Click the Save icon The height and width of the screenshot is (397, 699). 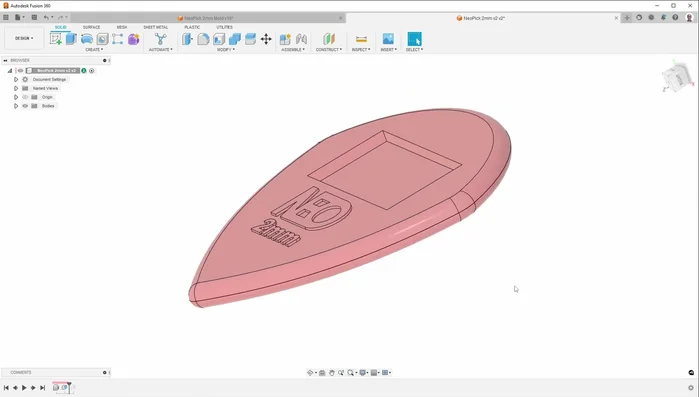pos(34,17)
